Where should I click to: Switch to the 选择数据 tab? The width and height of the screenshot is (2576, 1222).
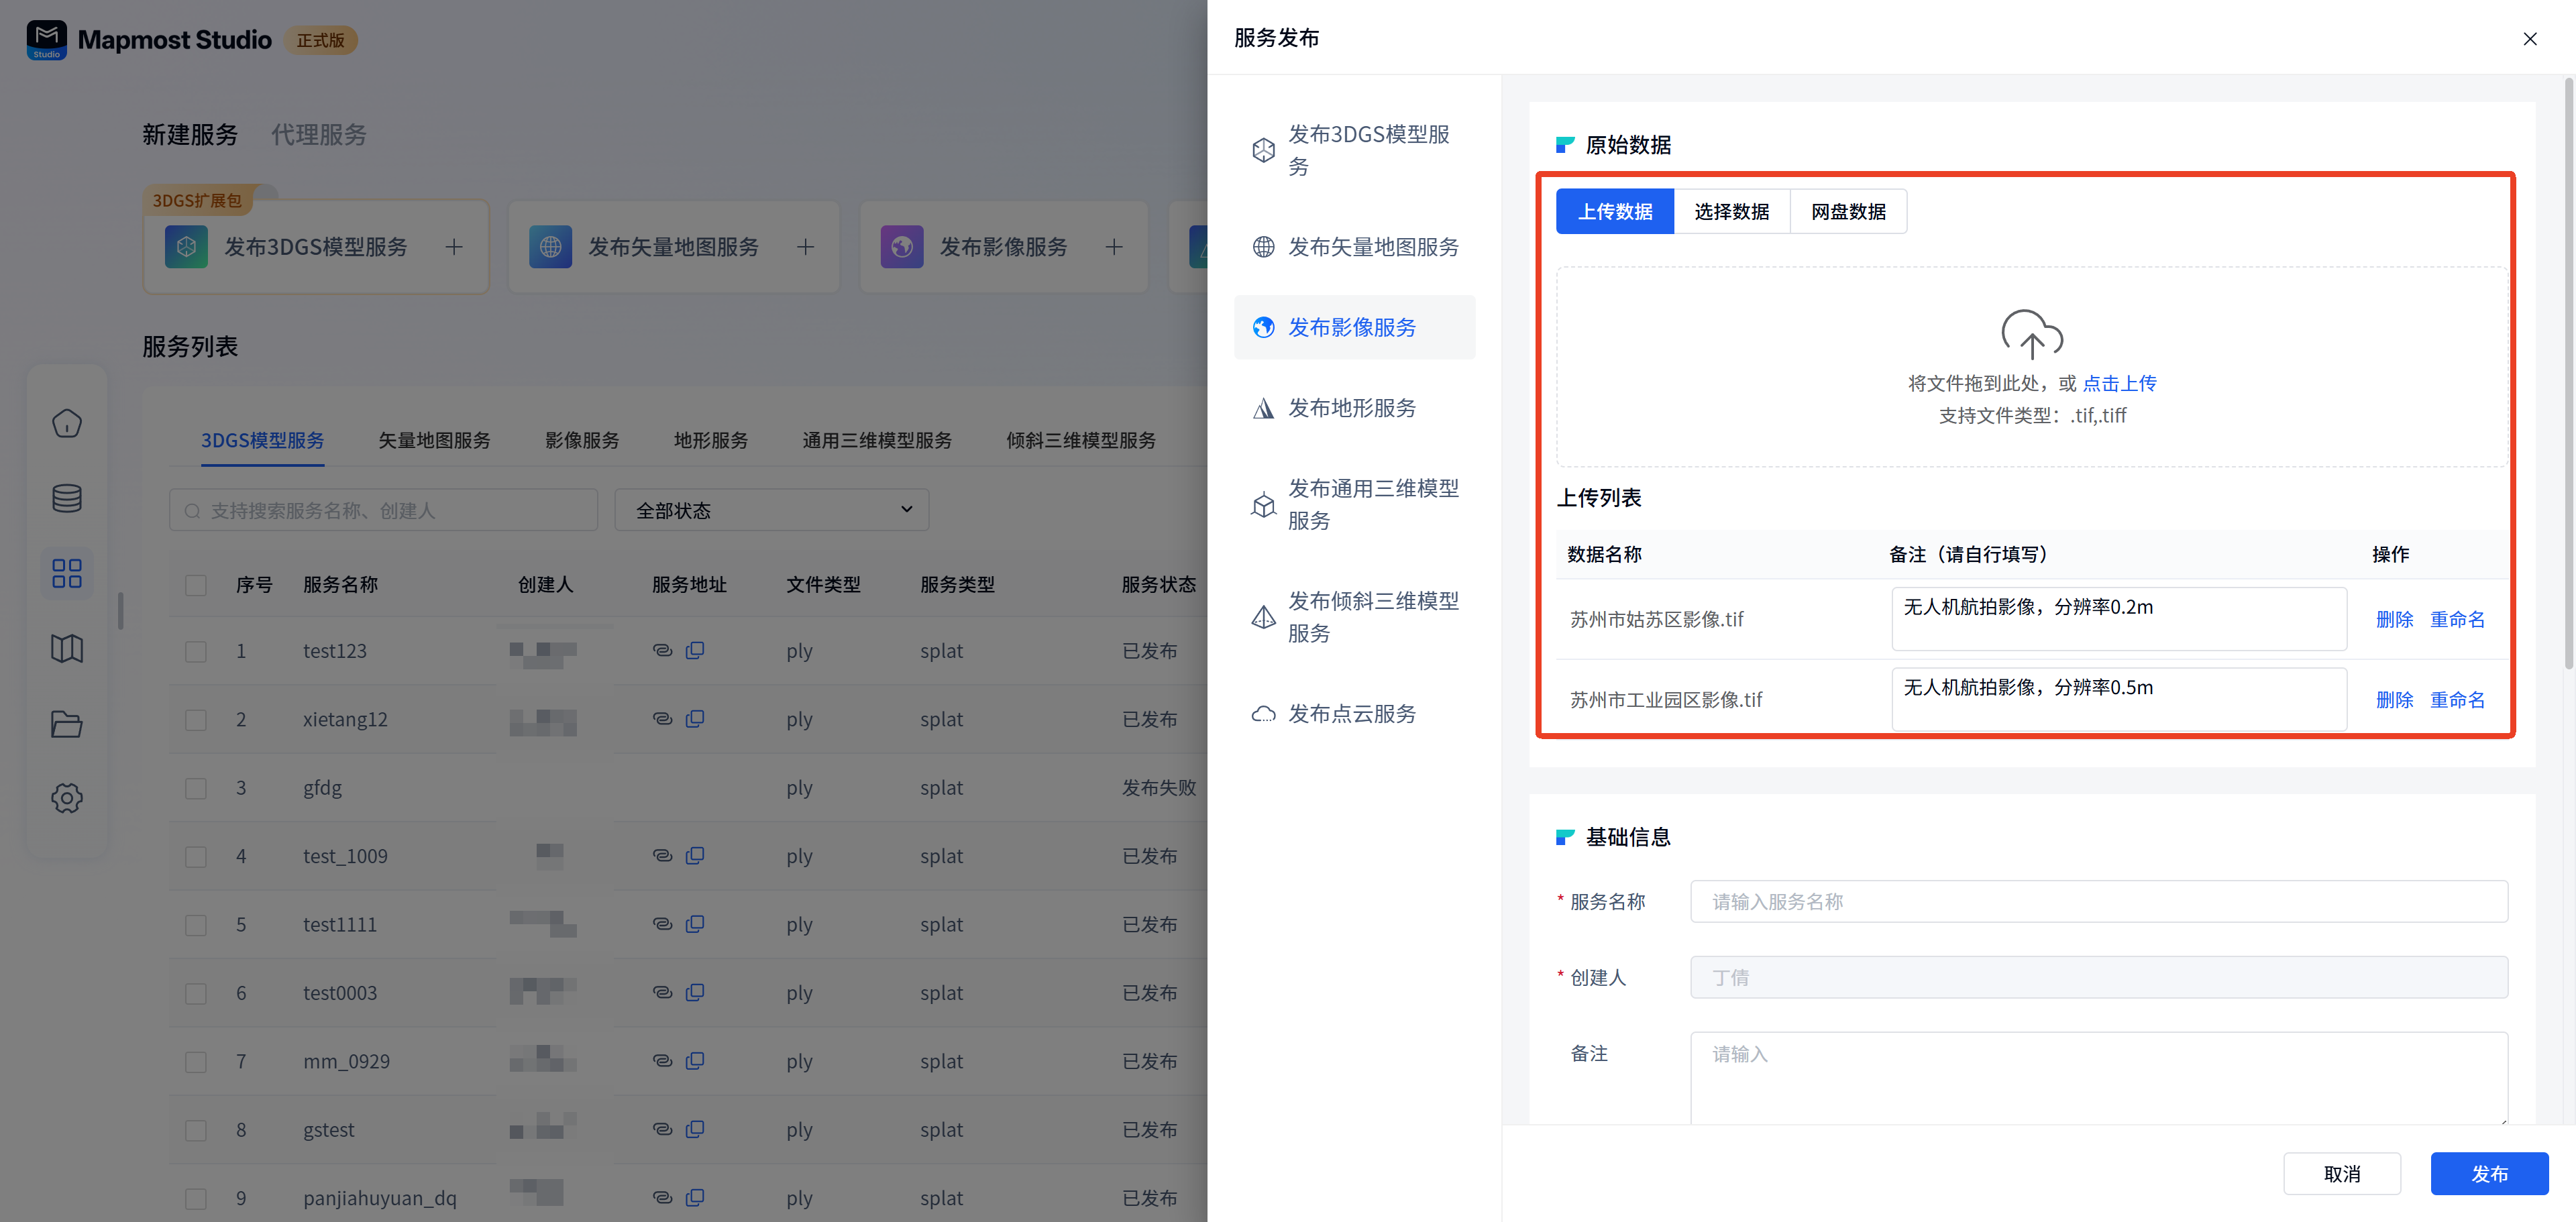pyautogui.click(x=1731, y=212)
